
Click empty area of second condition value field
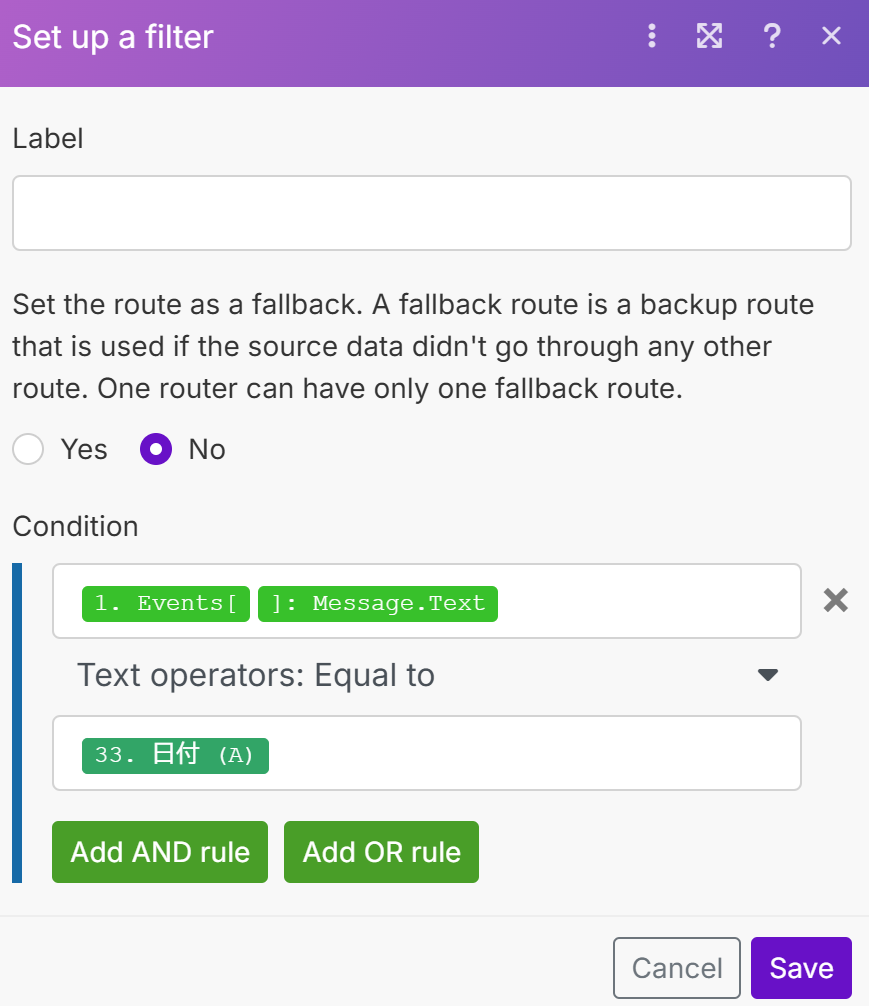point(530,754)
